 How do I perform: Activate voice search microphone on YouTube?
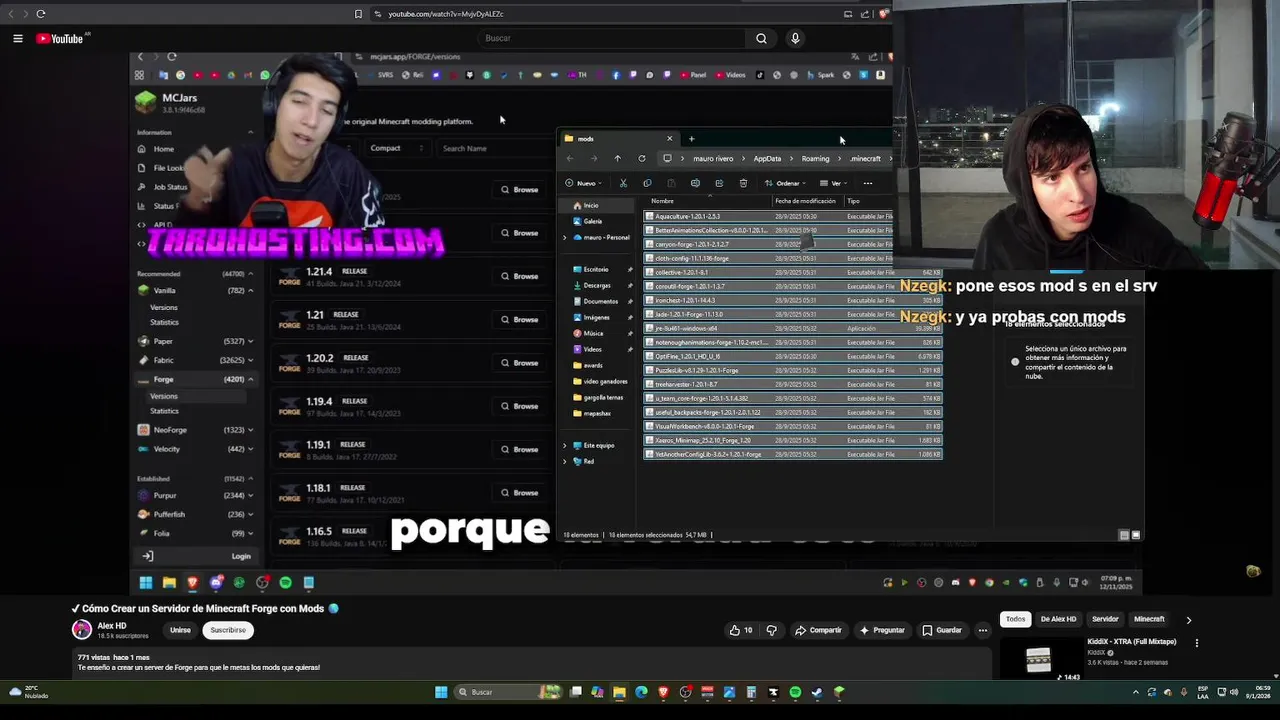[795, 38]
